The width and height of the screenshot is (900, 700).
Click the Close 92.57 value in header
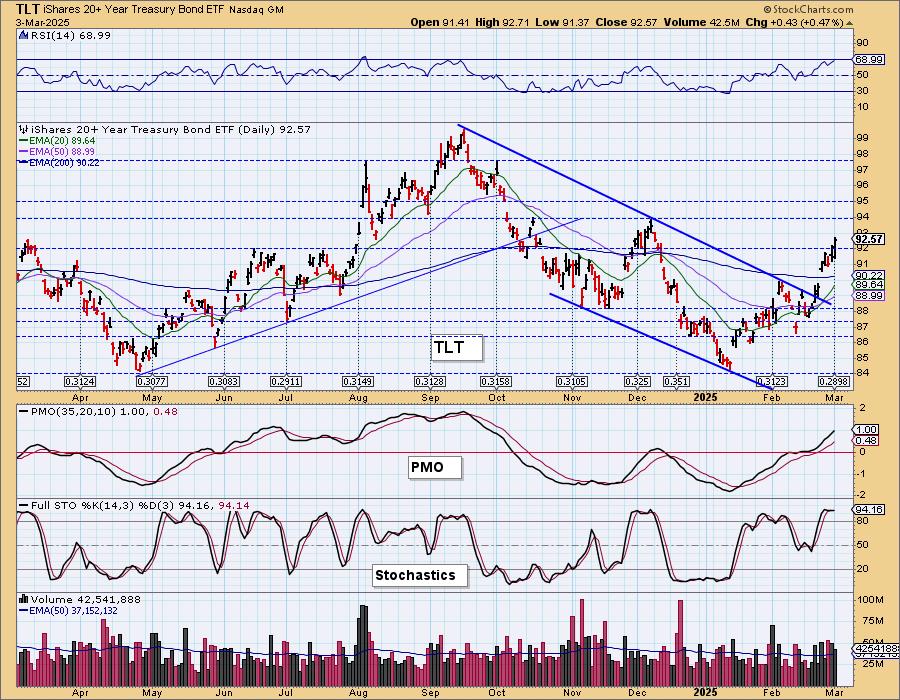pyautogui.click(x=627, y=22)
